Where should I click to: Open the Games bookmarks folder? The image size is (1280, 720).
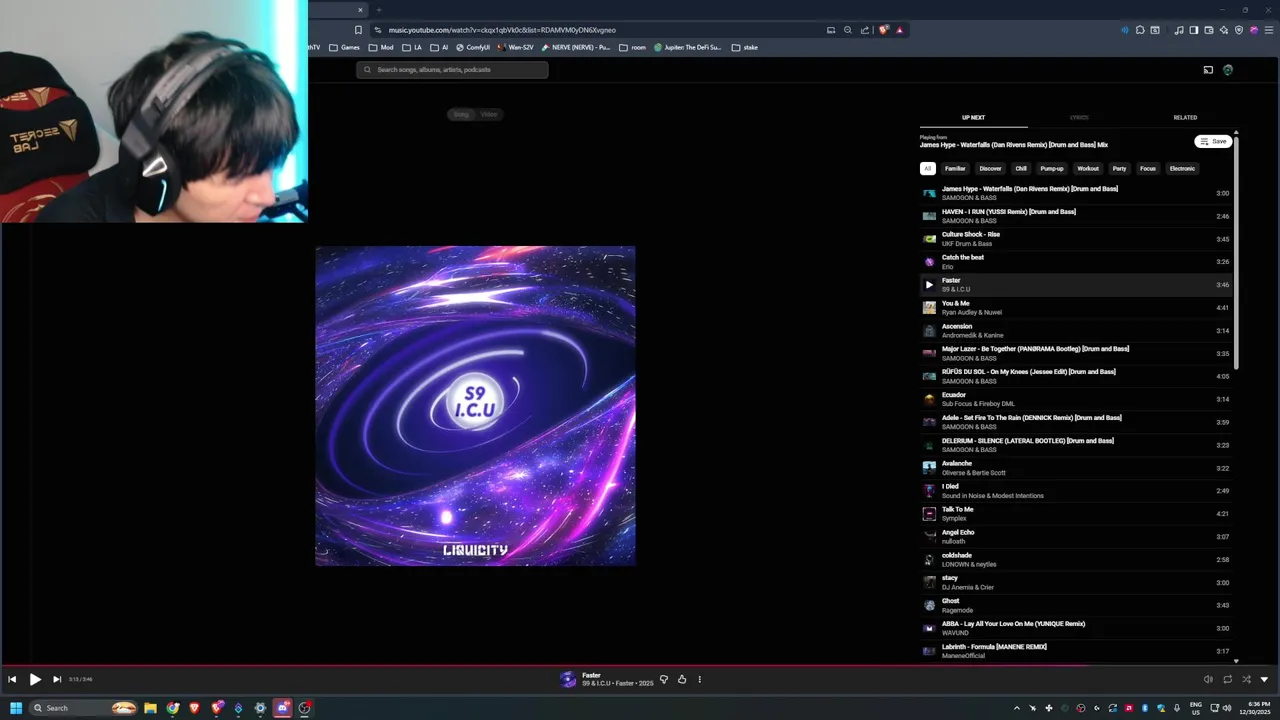click(x=344, y=47)
